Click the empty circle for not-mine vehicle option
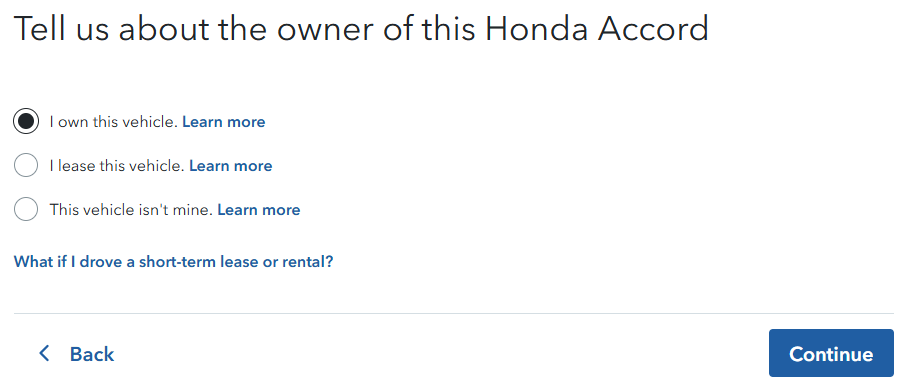This screenshot has width=903, height=392. click(26, 210)
